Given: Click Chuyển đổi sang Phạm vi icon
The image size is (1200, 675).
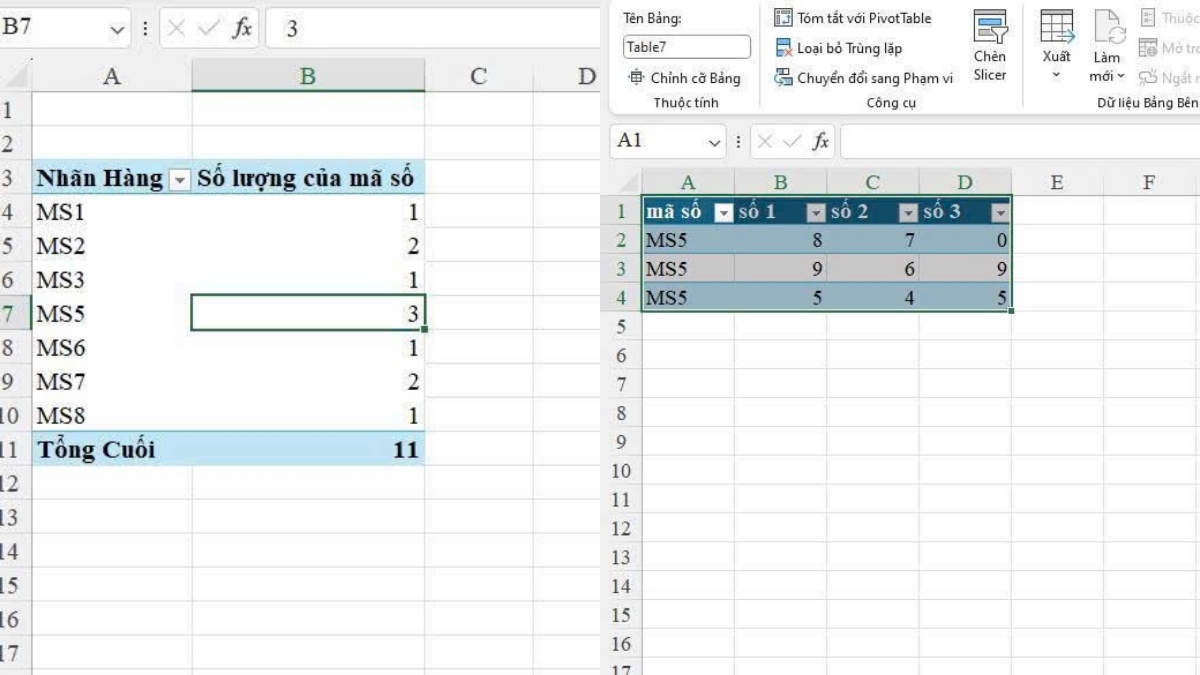Looking at the screenshot, I should [783, 78].
